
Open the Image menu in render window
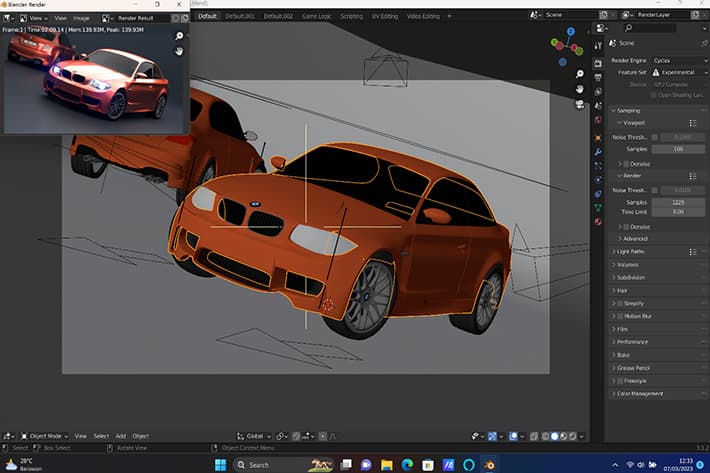(x=81, y=18)
